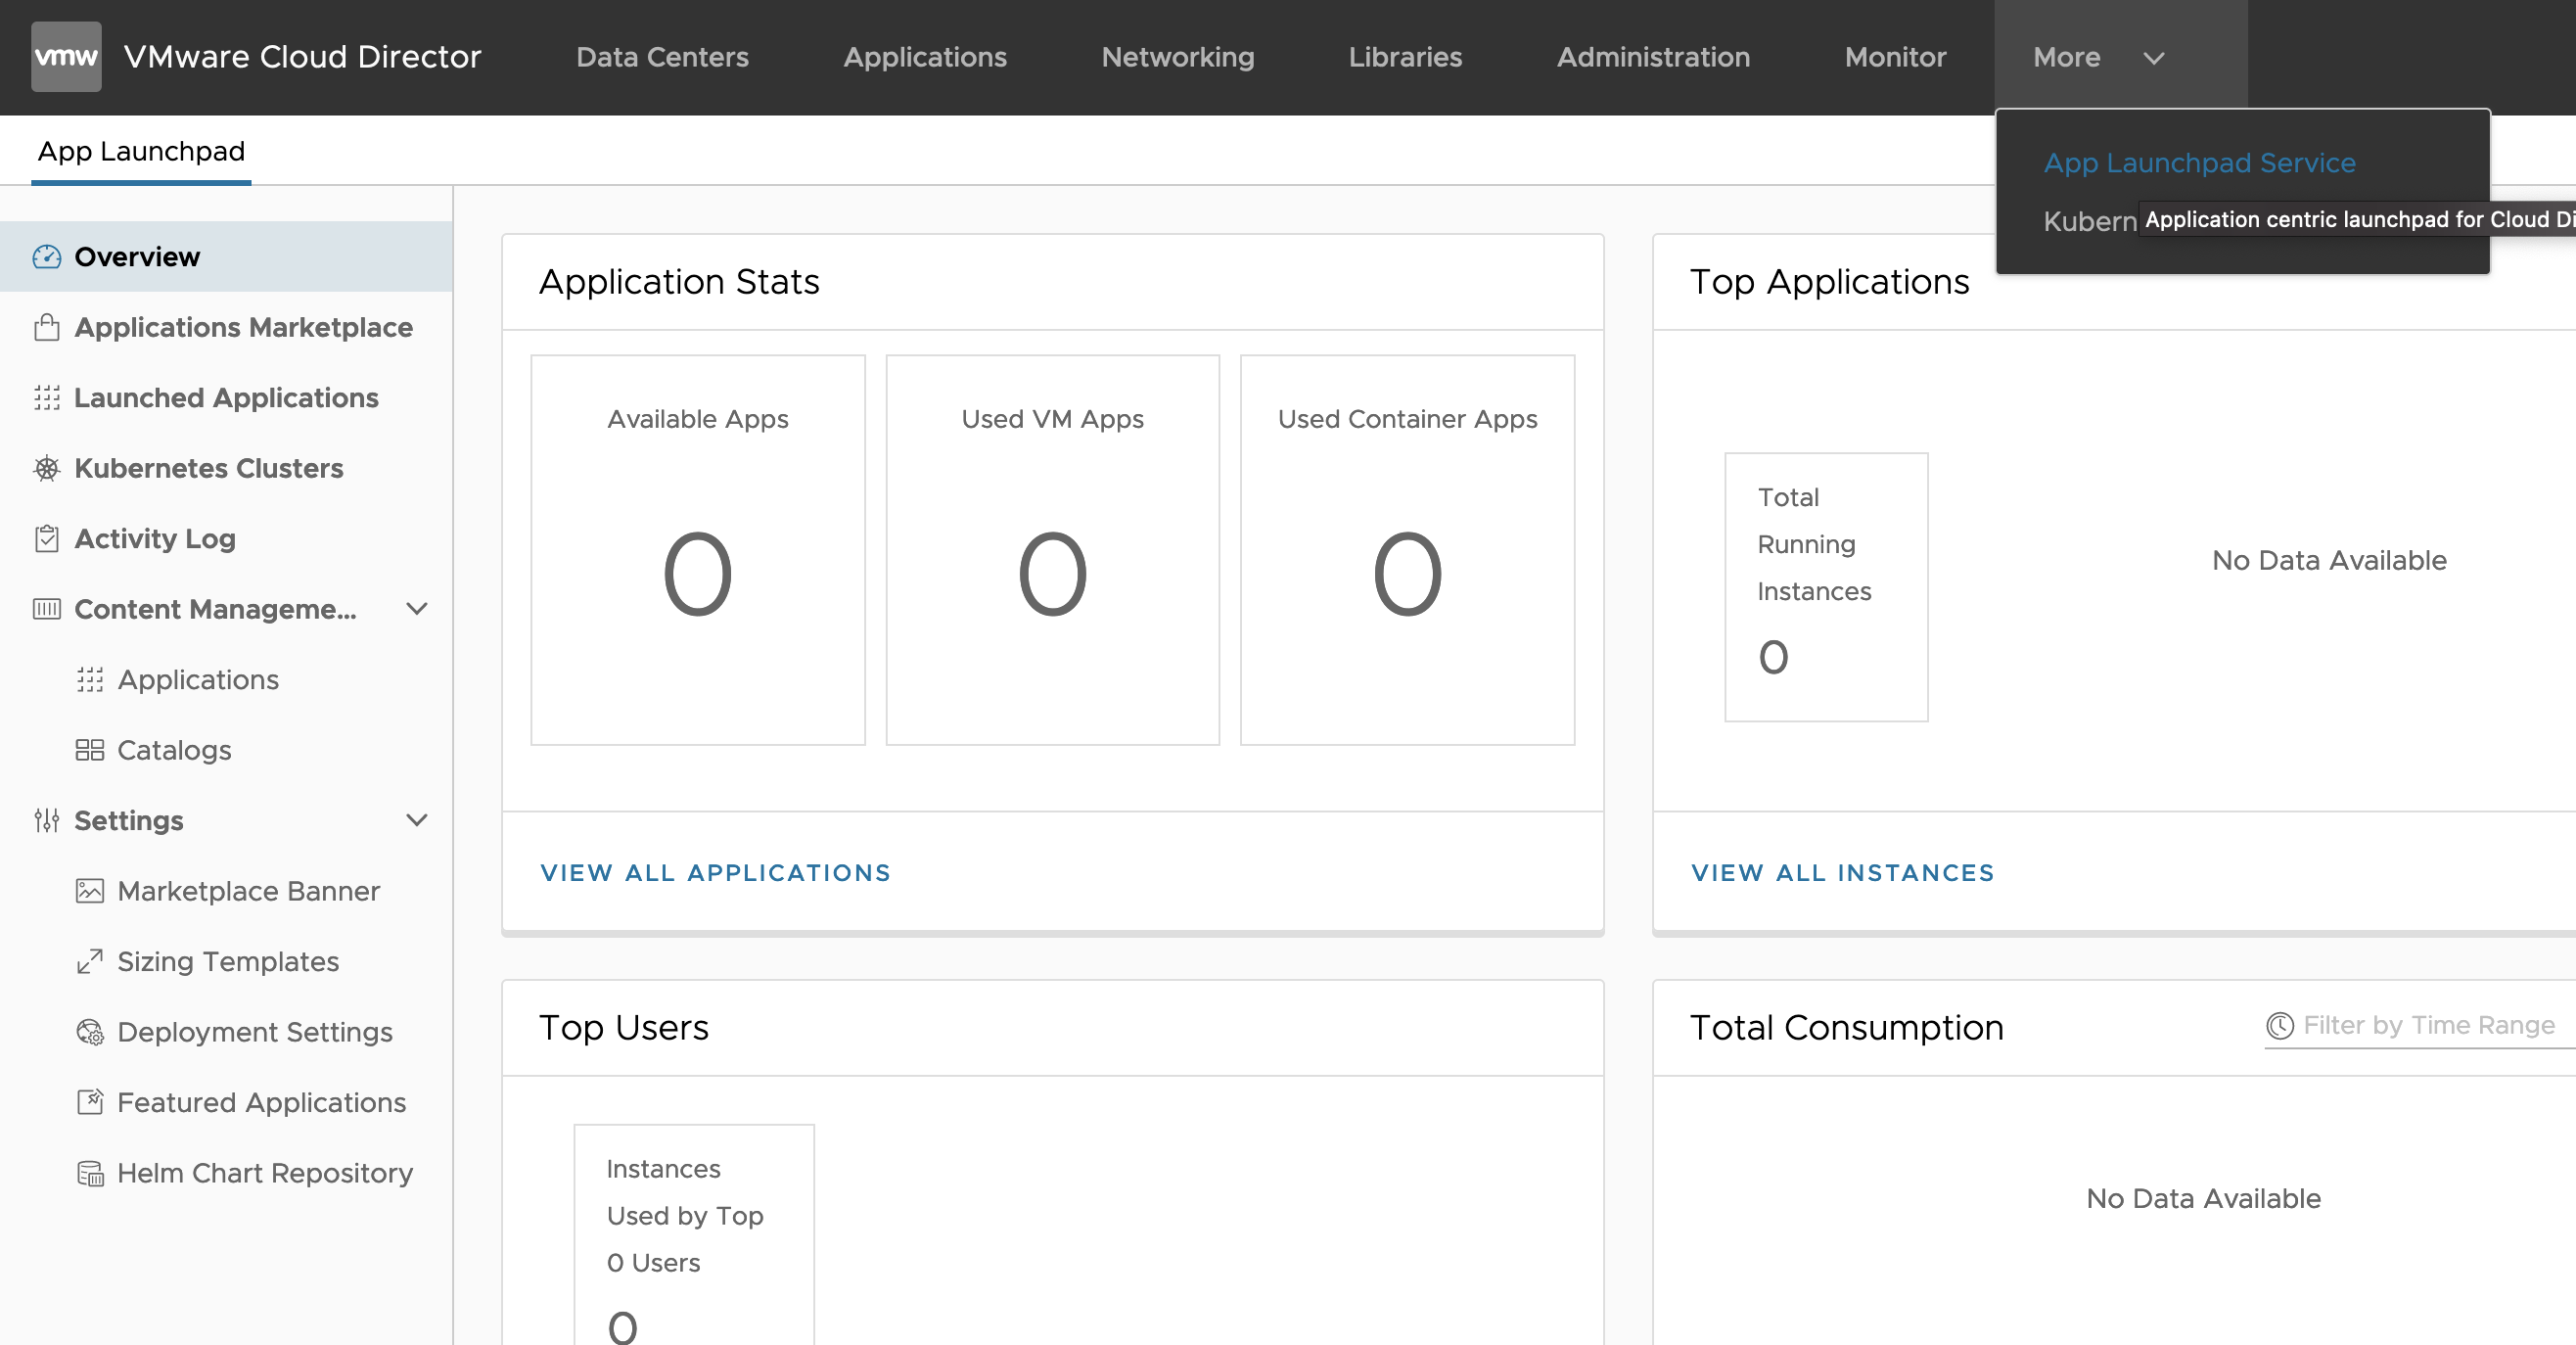The height and width of the screenshot is (1345, 2576).
Task: Collapse the Content Management section chevron
Action: (x=417, y=609)
